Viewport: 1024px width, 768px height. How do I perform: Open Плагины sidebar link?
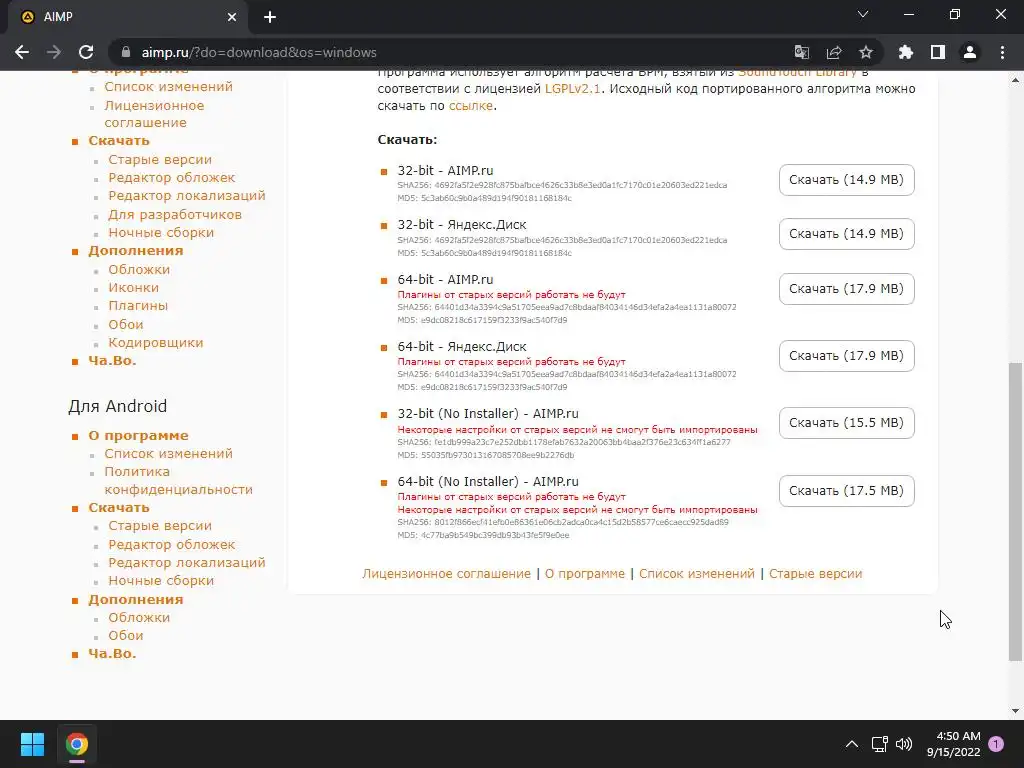click(138, 306)
